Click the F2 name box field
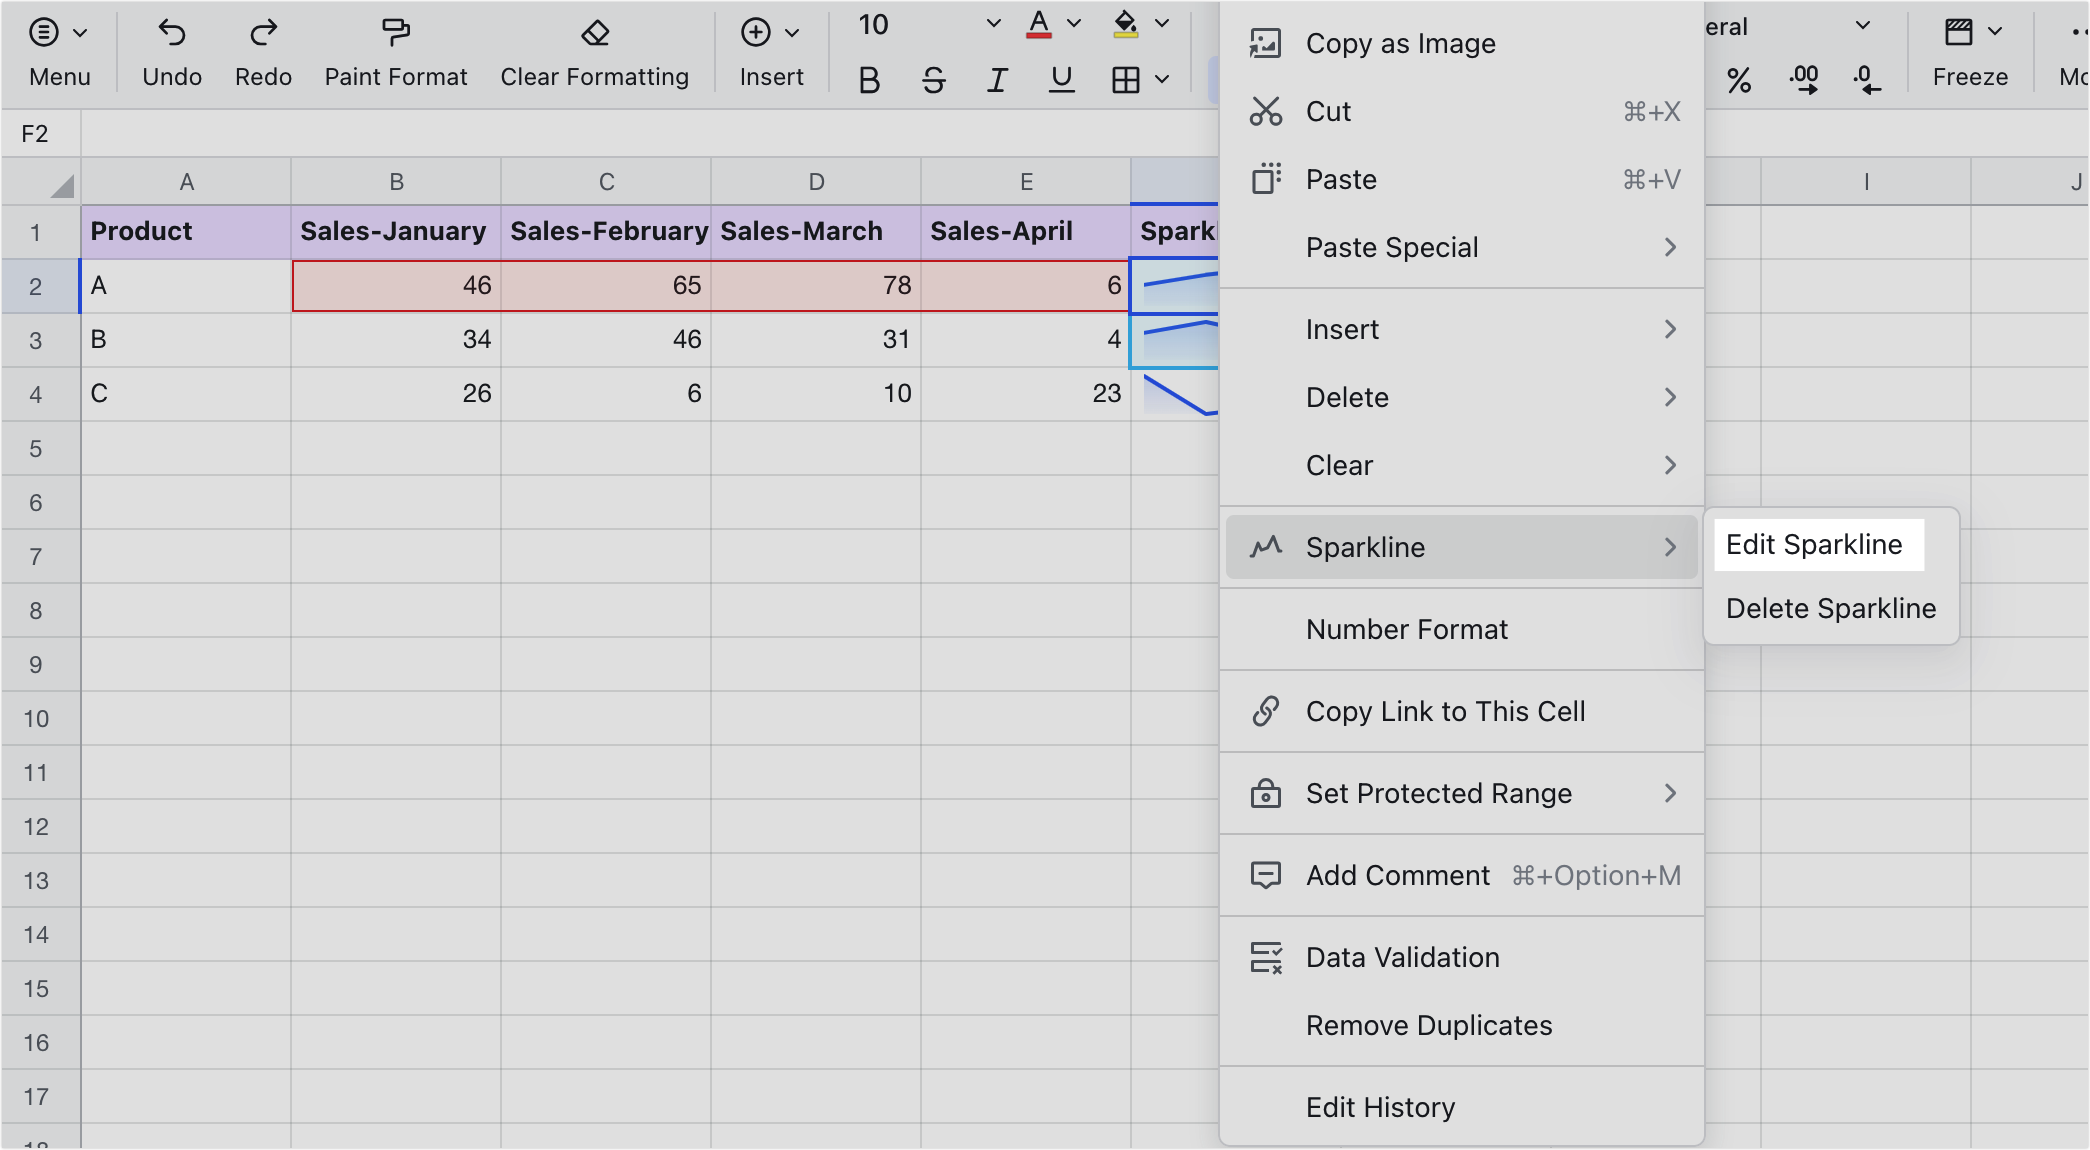 (39, 132)
